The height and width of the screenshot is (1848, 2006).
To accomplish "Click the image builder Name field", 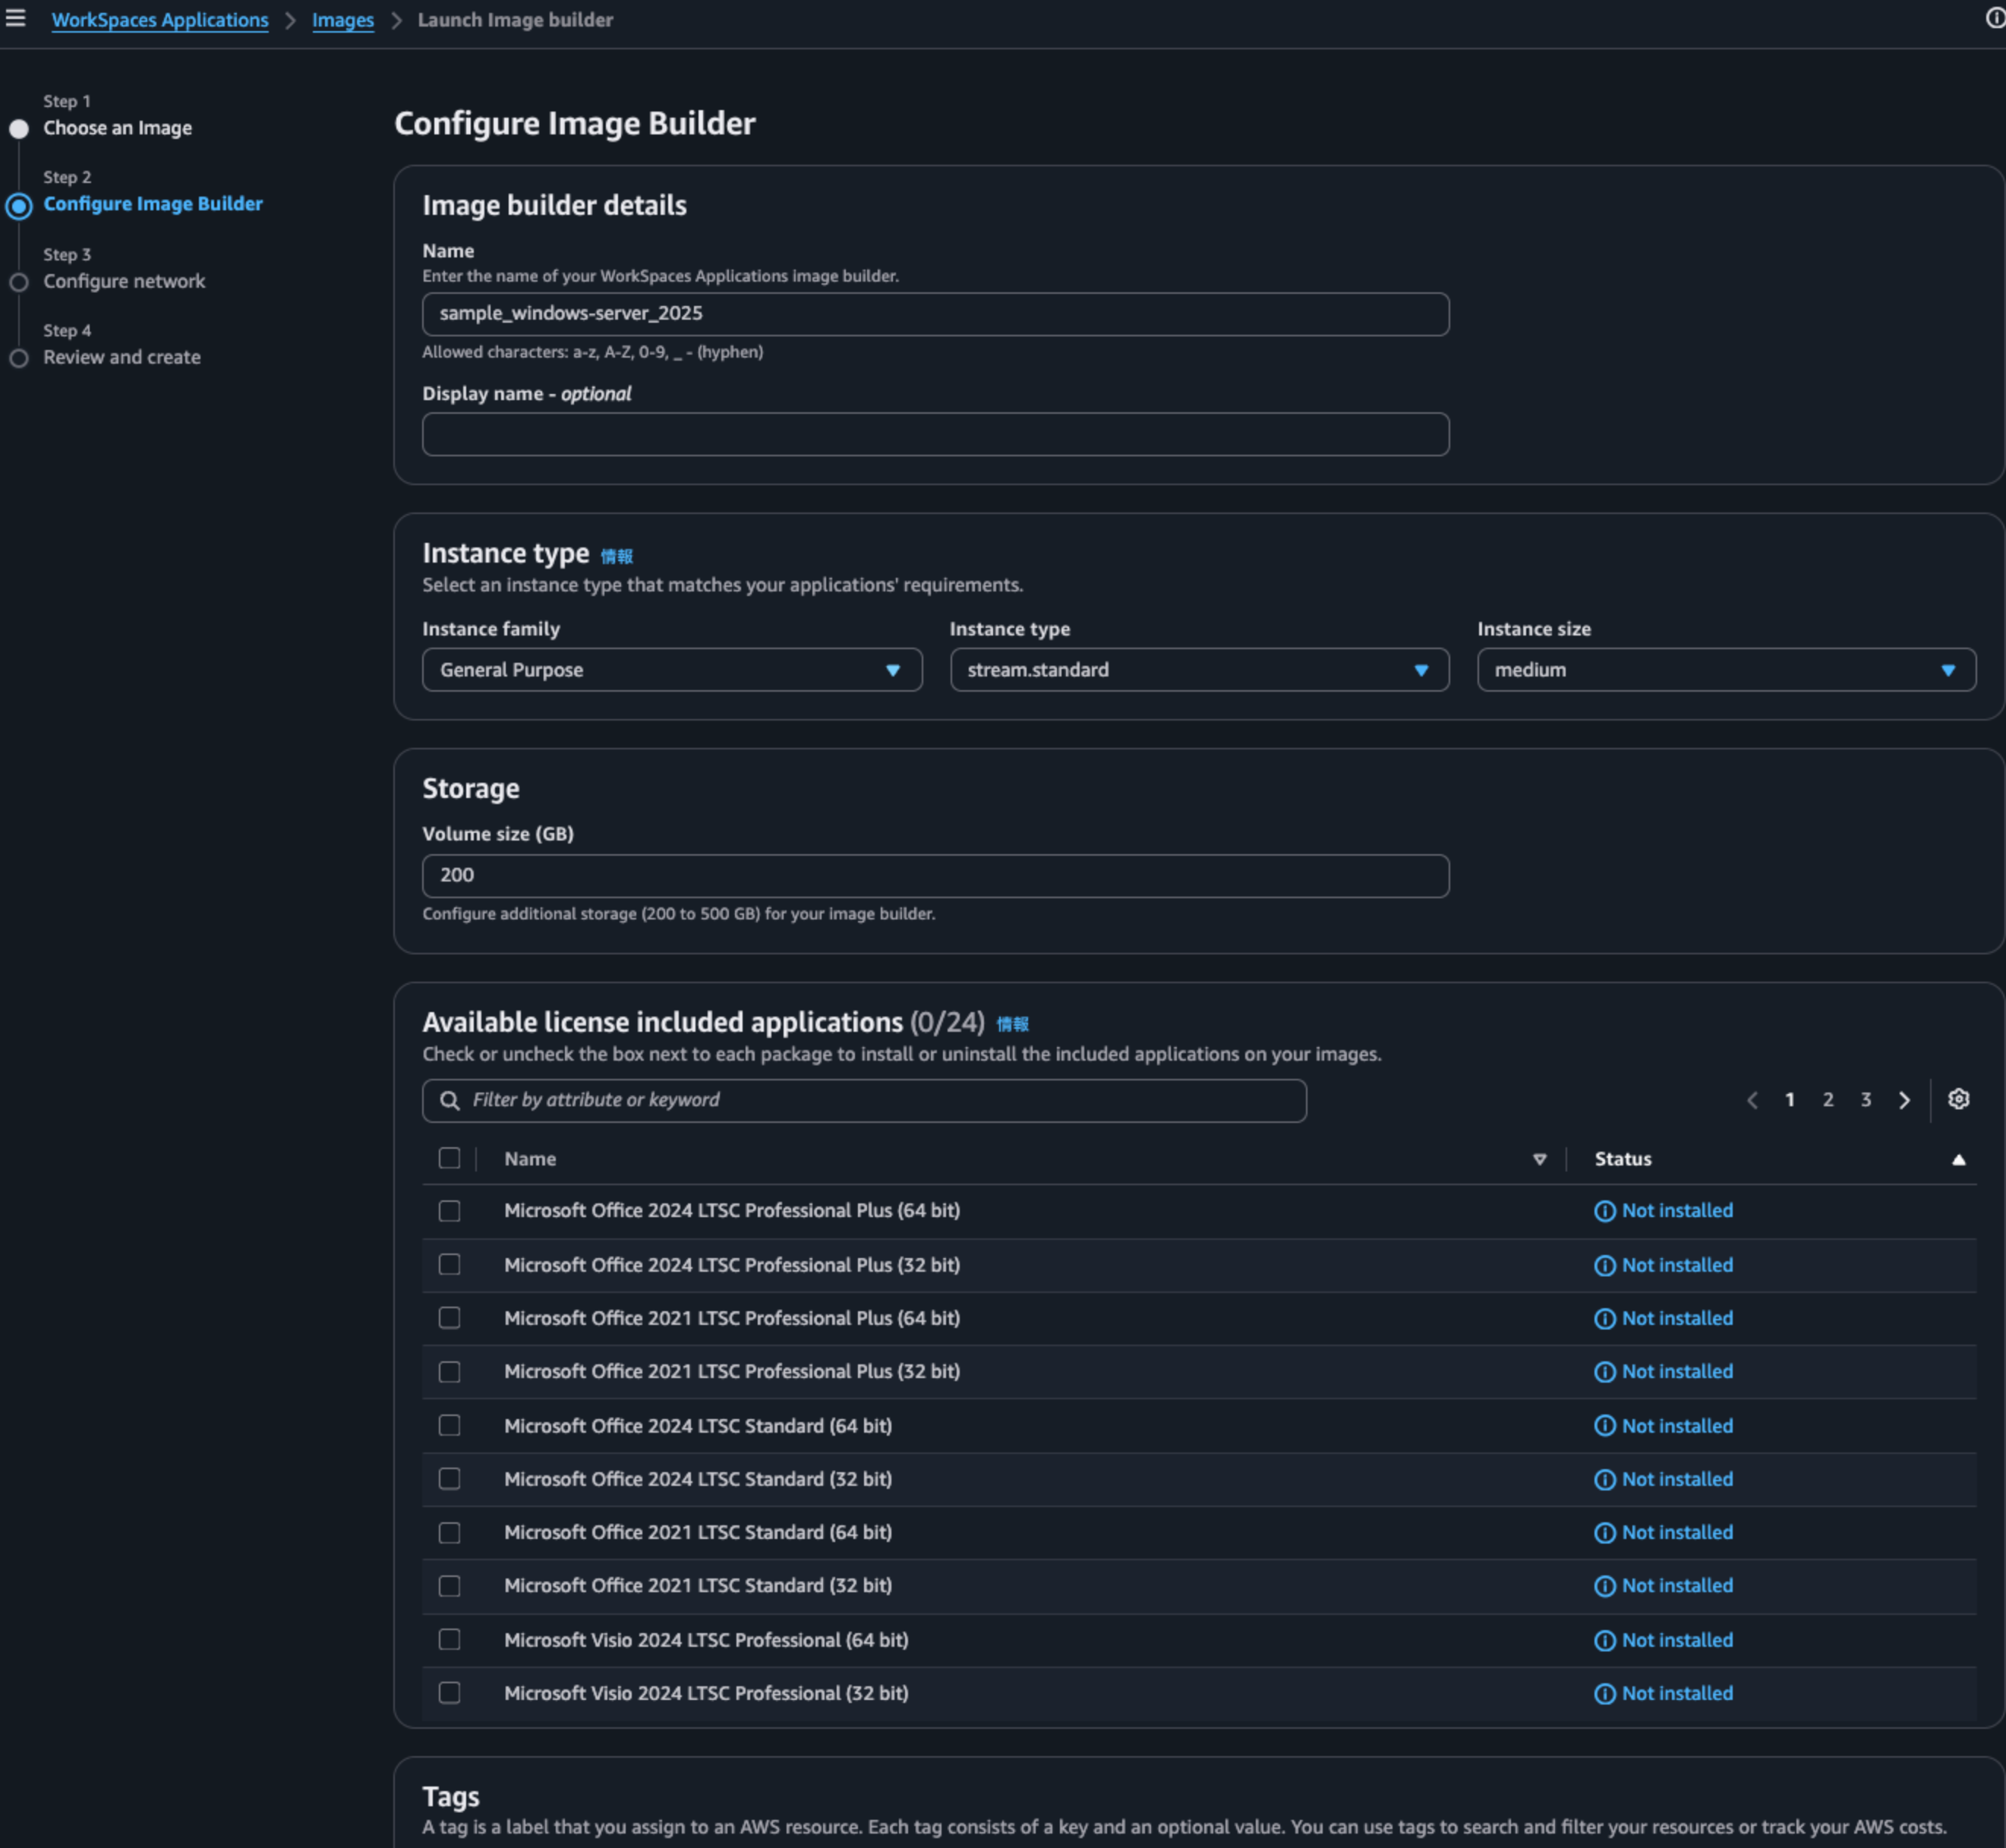I will point(935,314).
